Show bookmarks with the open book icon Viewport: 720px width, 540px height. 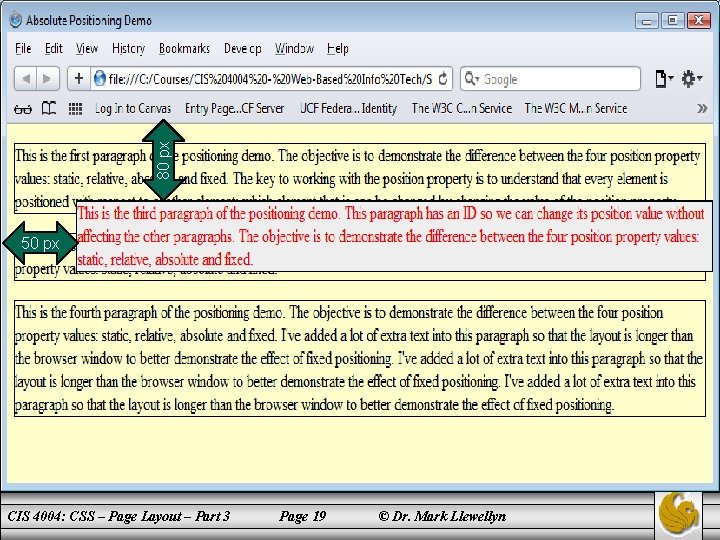[x=49, y=108]
